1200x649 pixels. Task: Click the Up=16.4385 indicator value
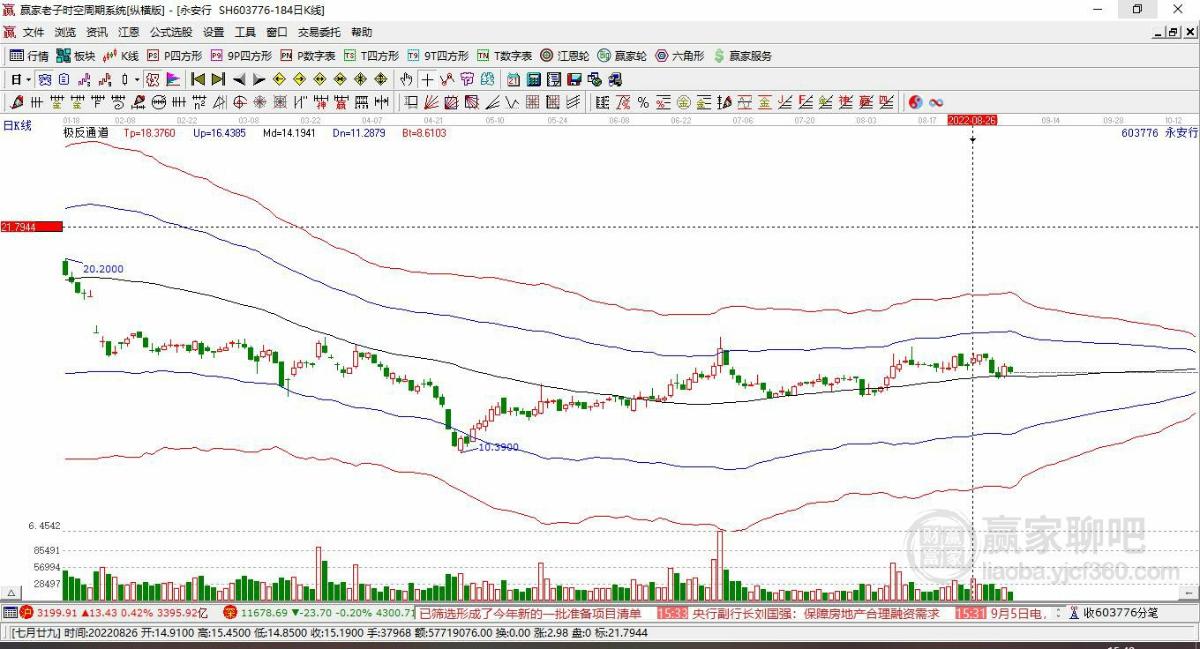219,132
